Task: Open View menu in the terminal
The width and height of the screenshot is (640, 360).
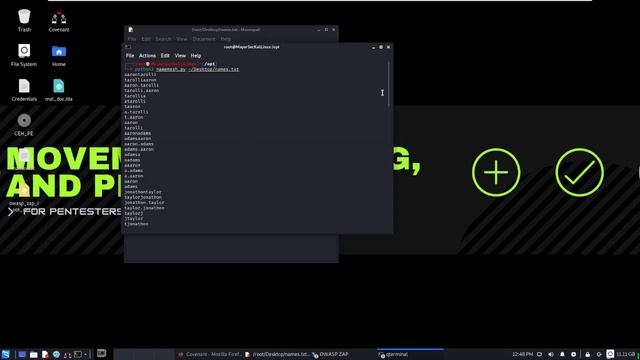Action: click(x=180, y=56)
